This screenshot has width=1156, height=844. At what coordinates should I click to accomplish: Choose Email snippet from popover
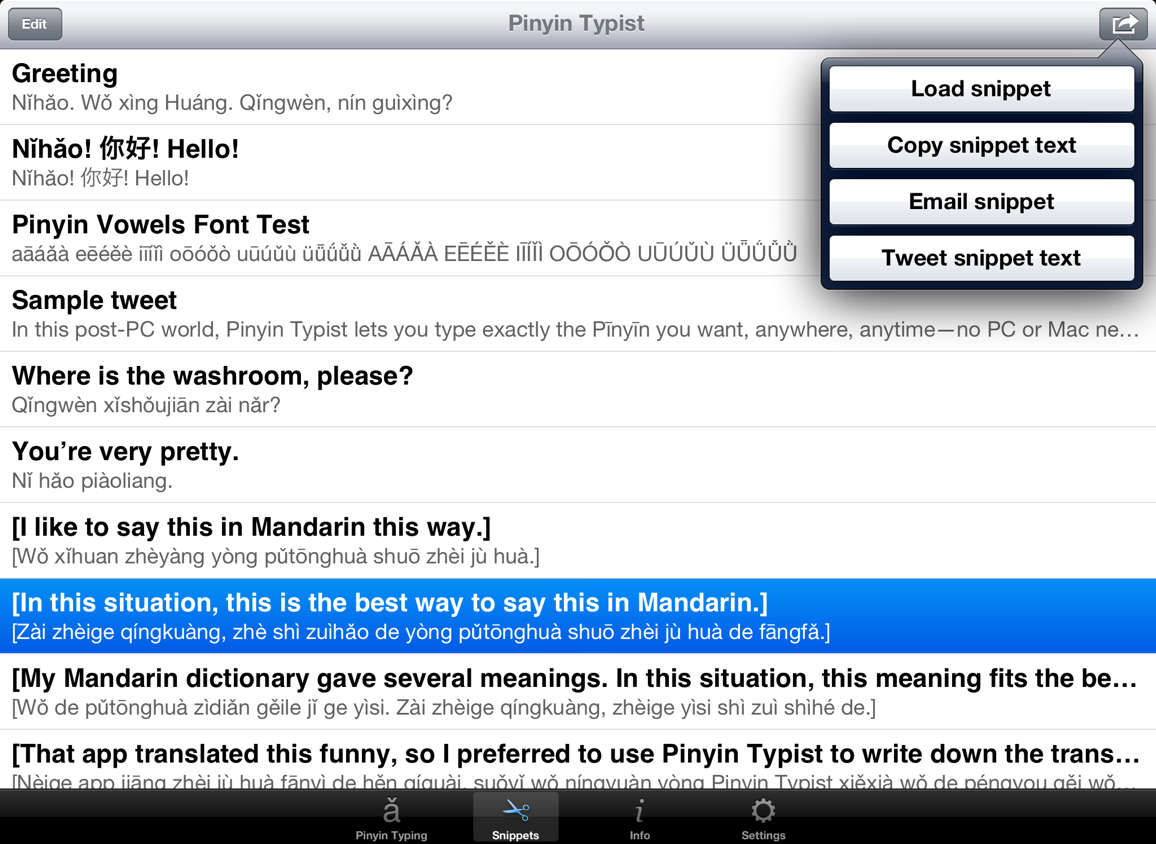(981, 201)
